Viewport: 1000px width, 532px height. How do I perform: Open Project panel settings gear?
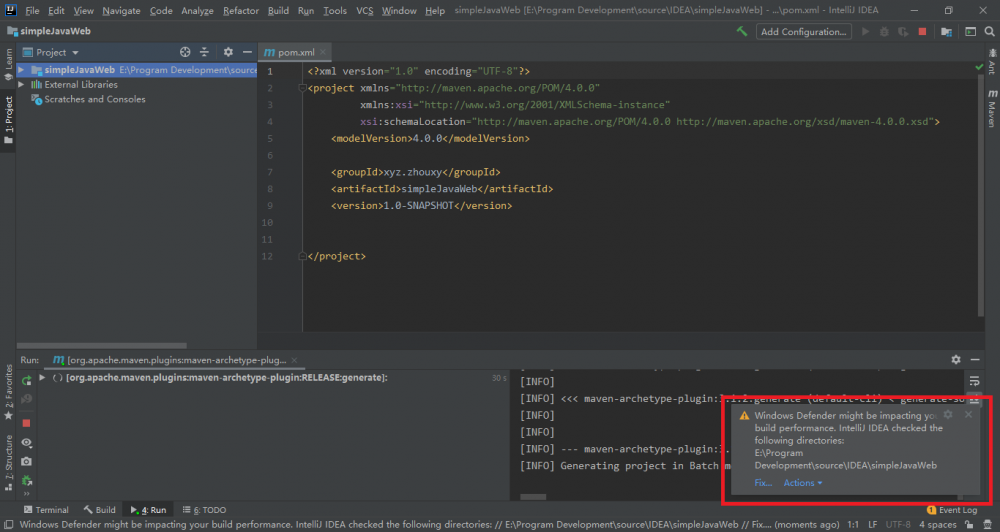228,52
